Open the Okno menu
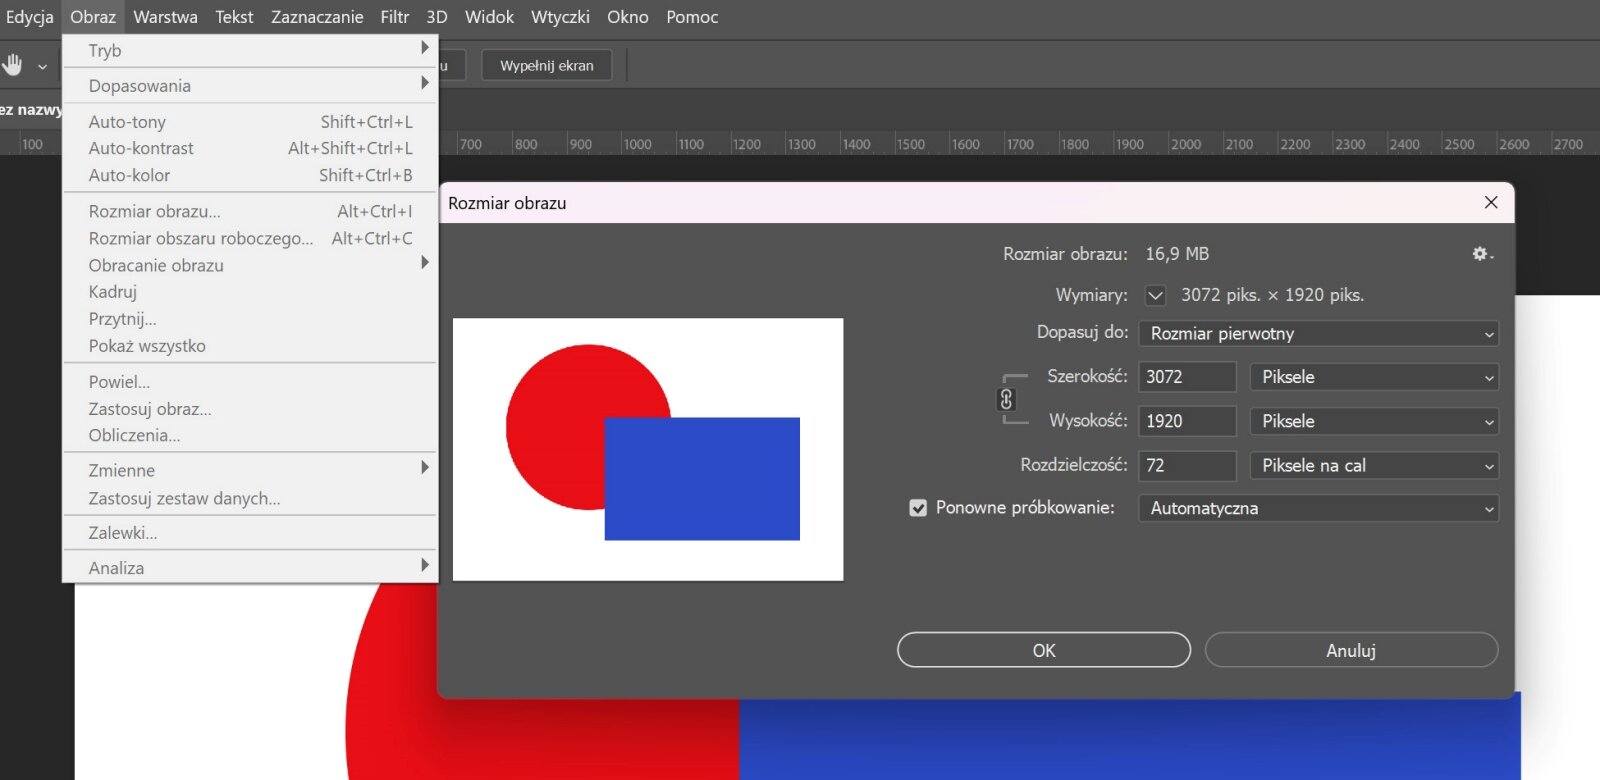Screen dimensions: 1600x780 (x=628, y=17)
